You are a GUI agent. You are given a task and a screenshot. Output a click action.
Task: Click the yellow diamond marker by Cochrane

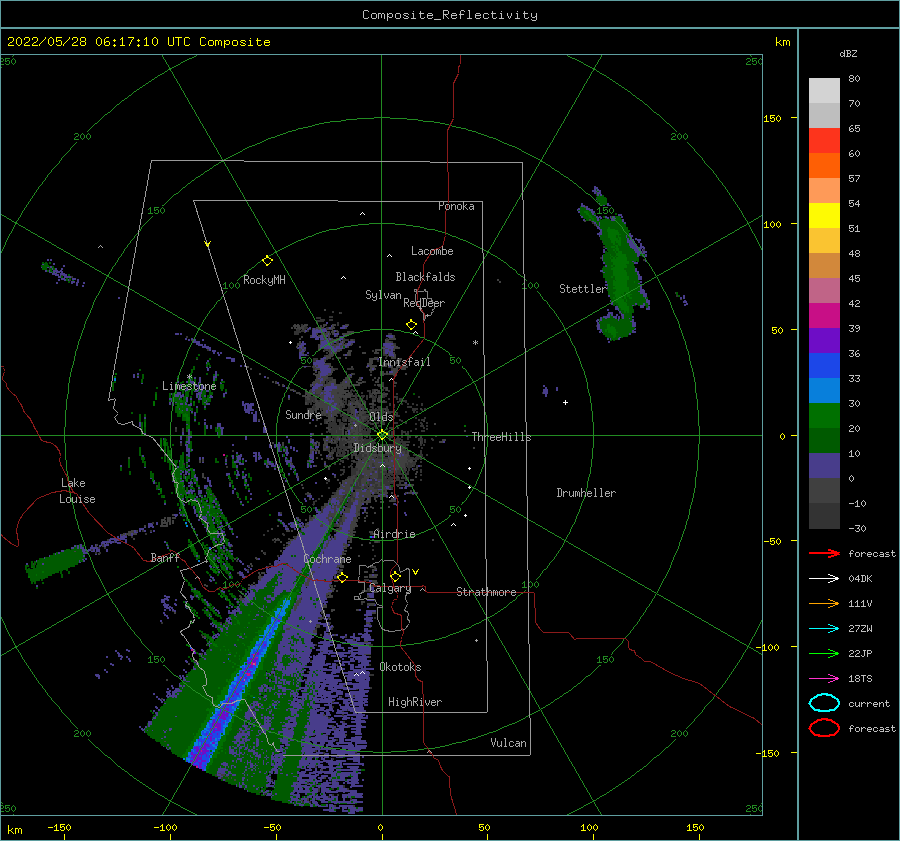click(x=342, y=577)
